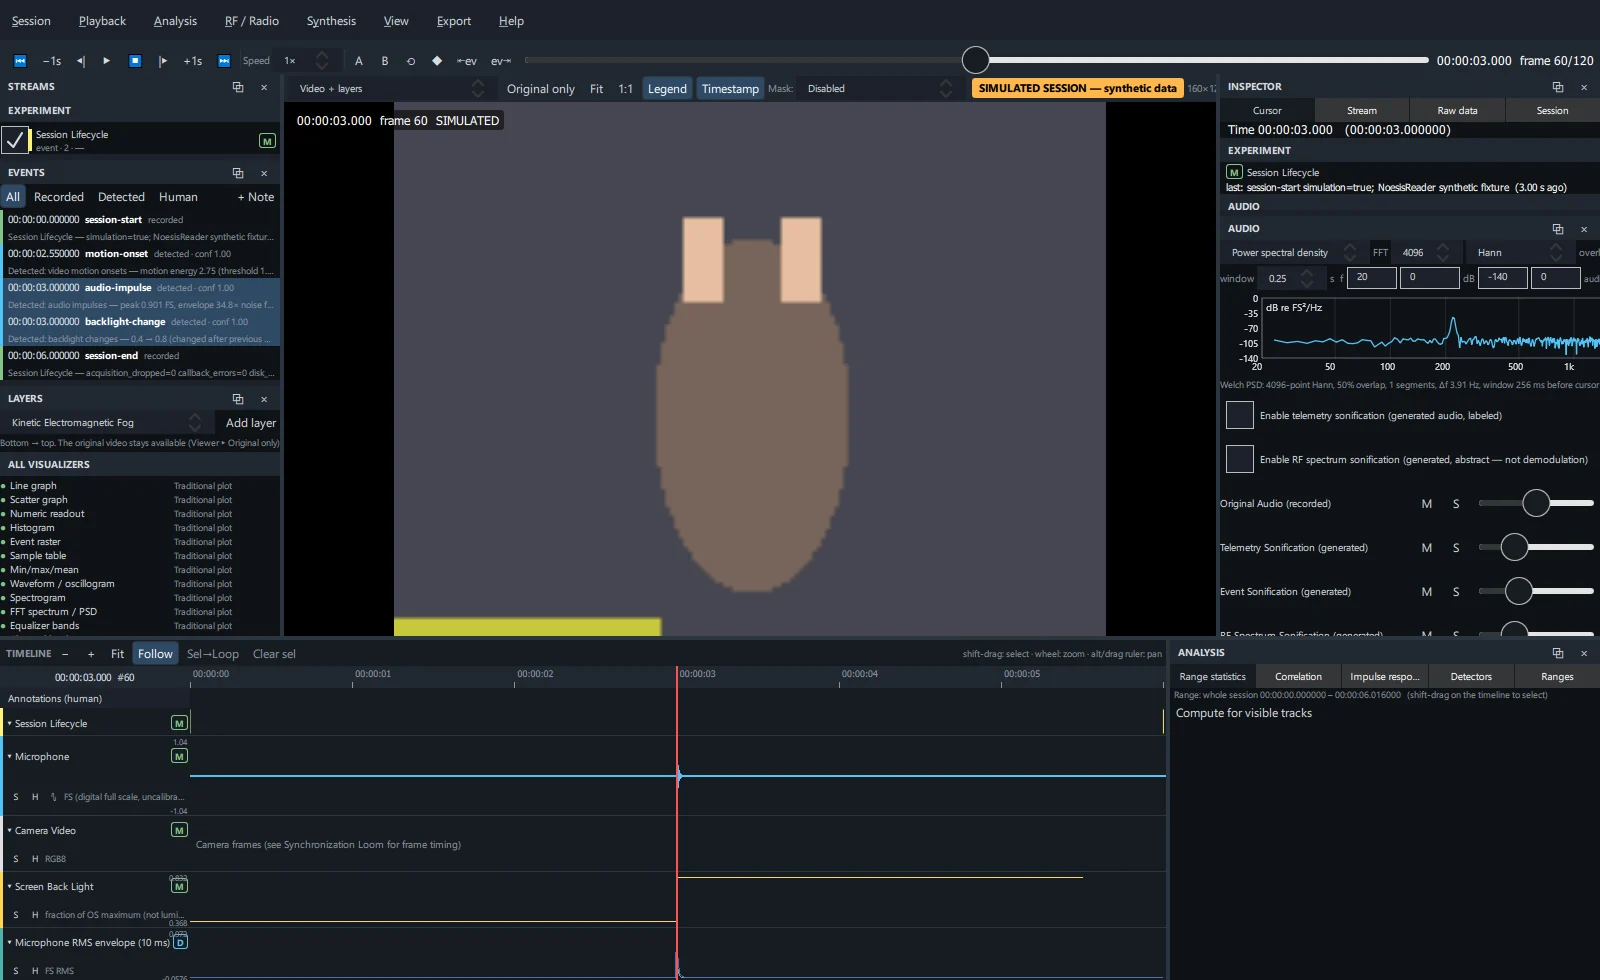This screenshot has width=1600, height=980.
Task: Float the Inspector panel
Action: tap(1557, 87)
